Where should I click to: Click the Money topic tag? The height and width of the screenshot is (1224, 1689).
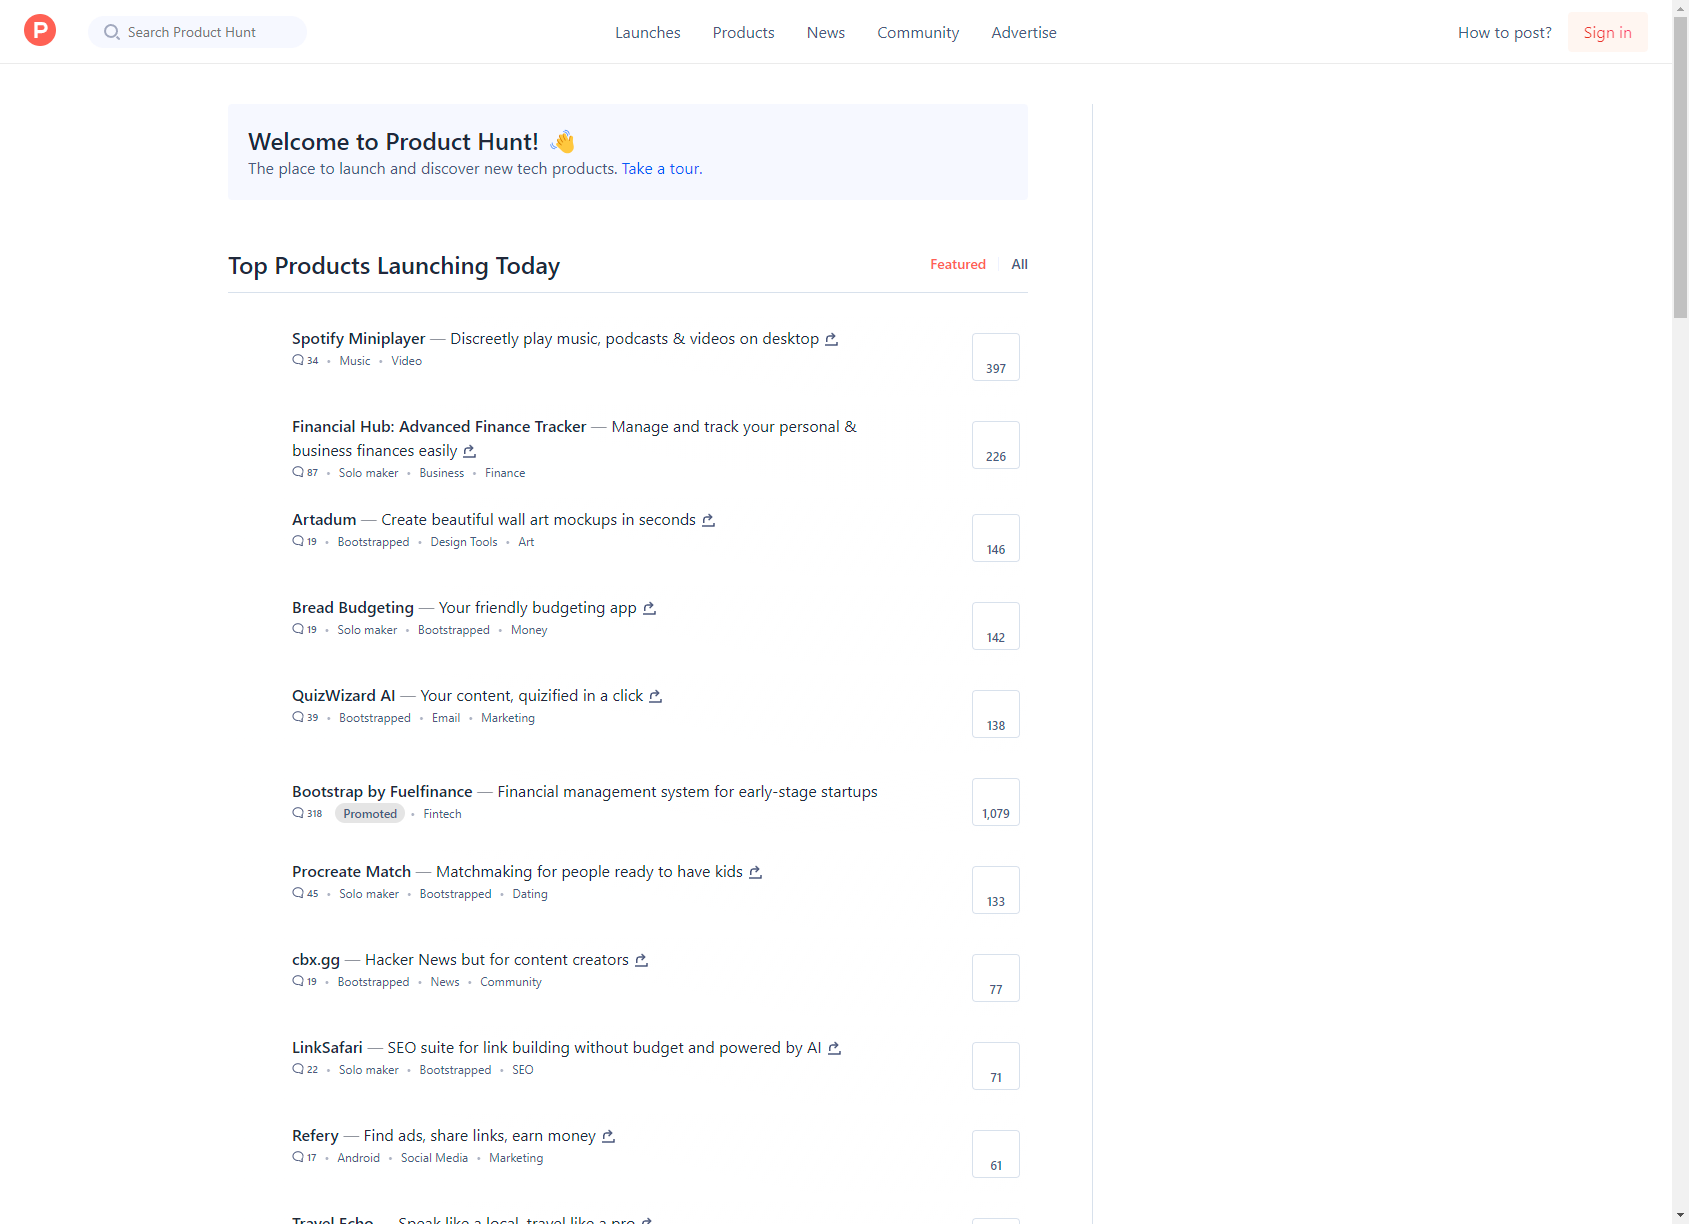click(529, 630)
